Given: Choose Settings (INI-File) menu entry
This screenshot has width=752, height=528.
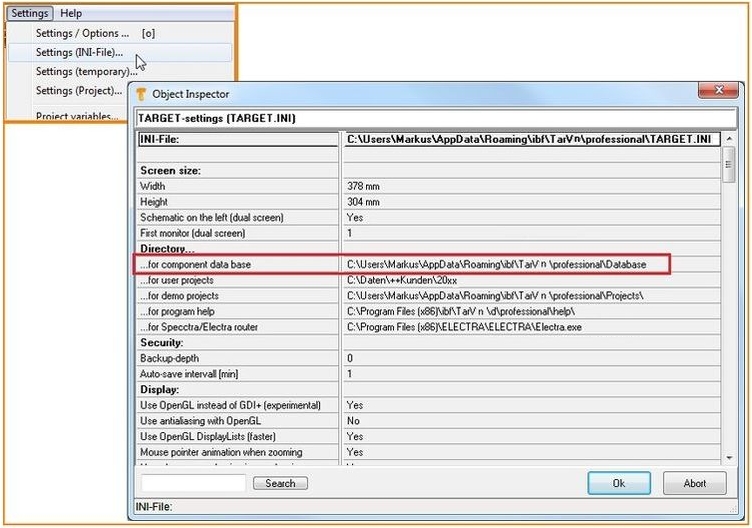Looking at the screenshot, I should [79, 52].
